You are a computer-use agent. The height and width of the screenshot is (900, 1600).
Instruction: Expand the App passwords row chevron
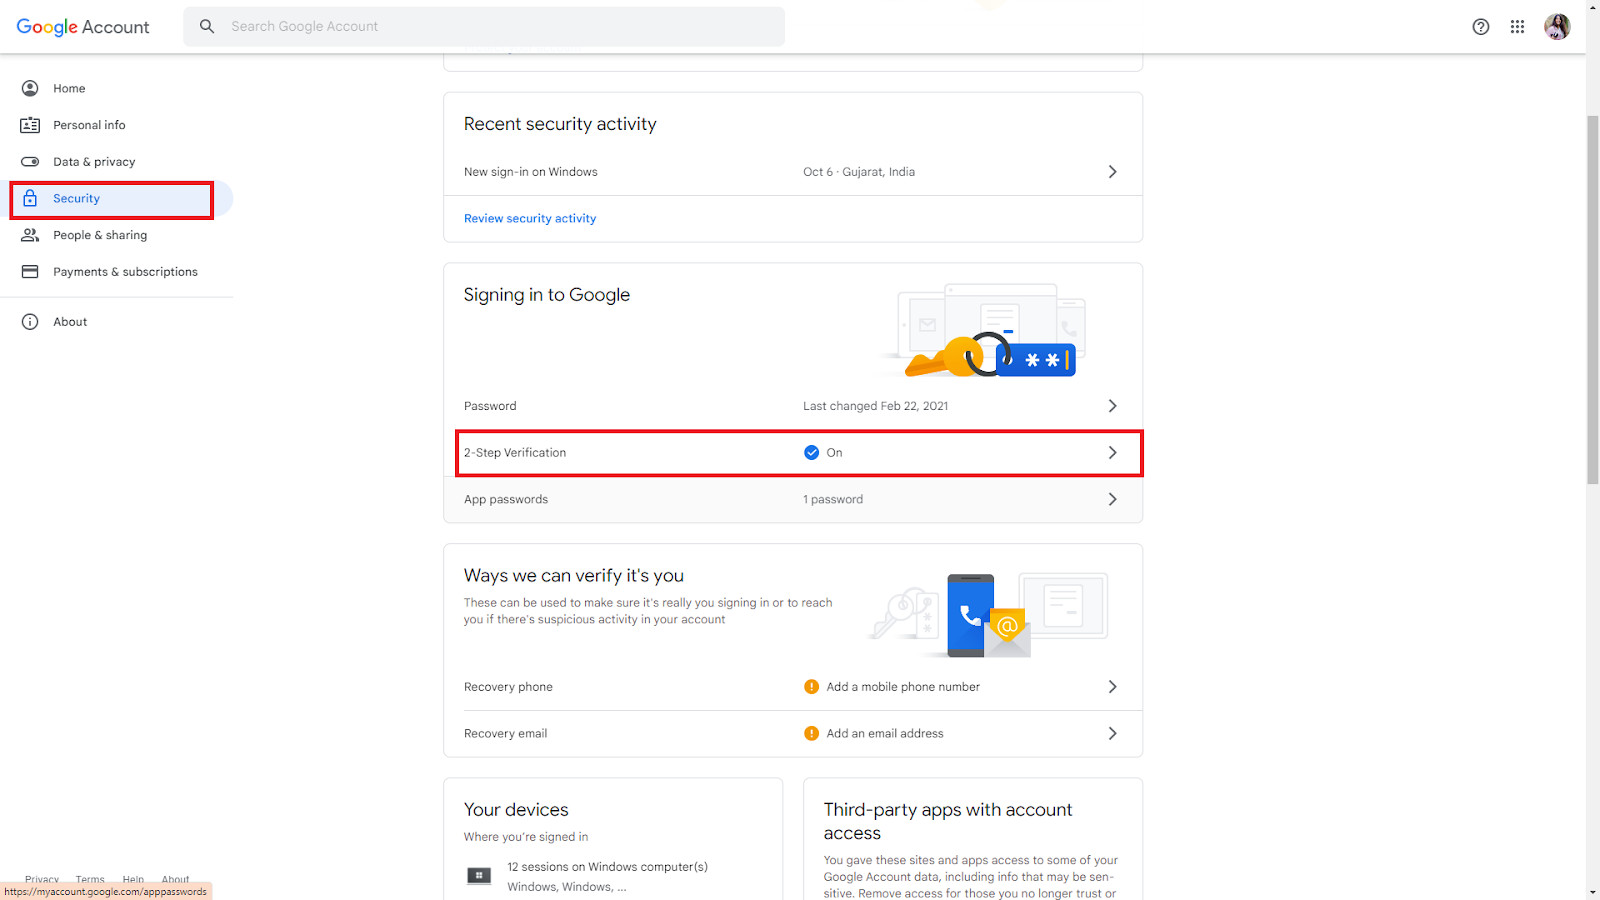click(1112, 499)
